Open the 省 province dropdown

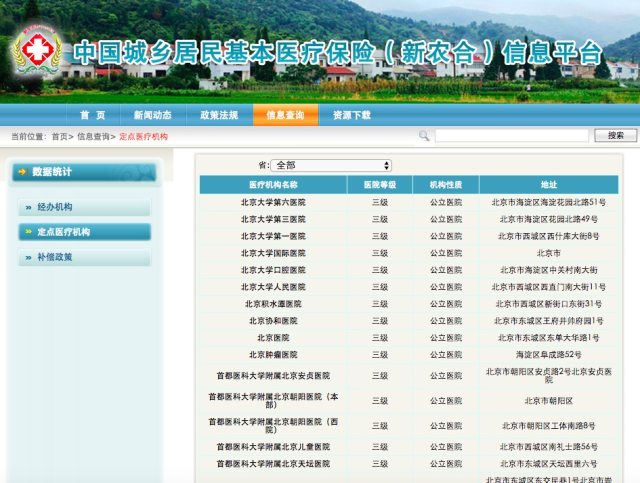pyautogui.click(x=331, y=165)
